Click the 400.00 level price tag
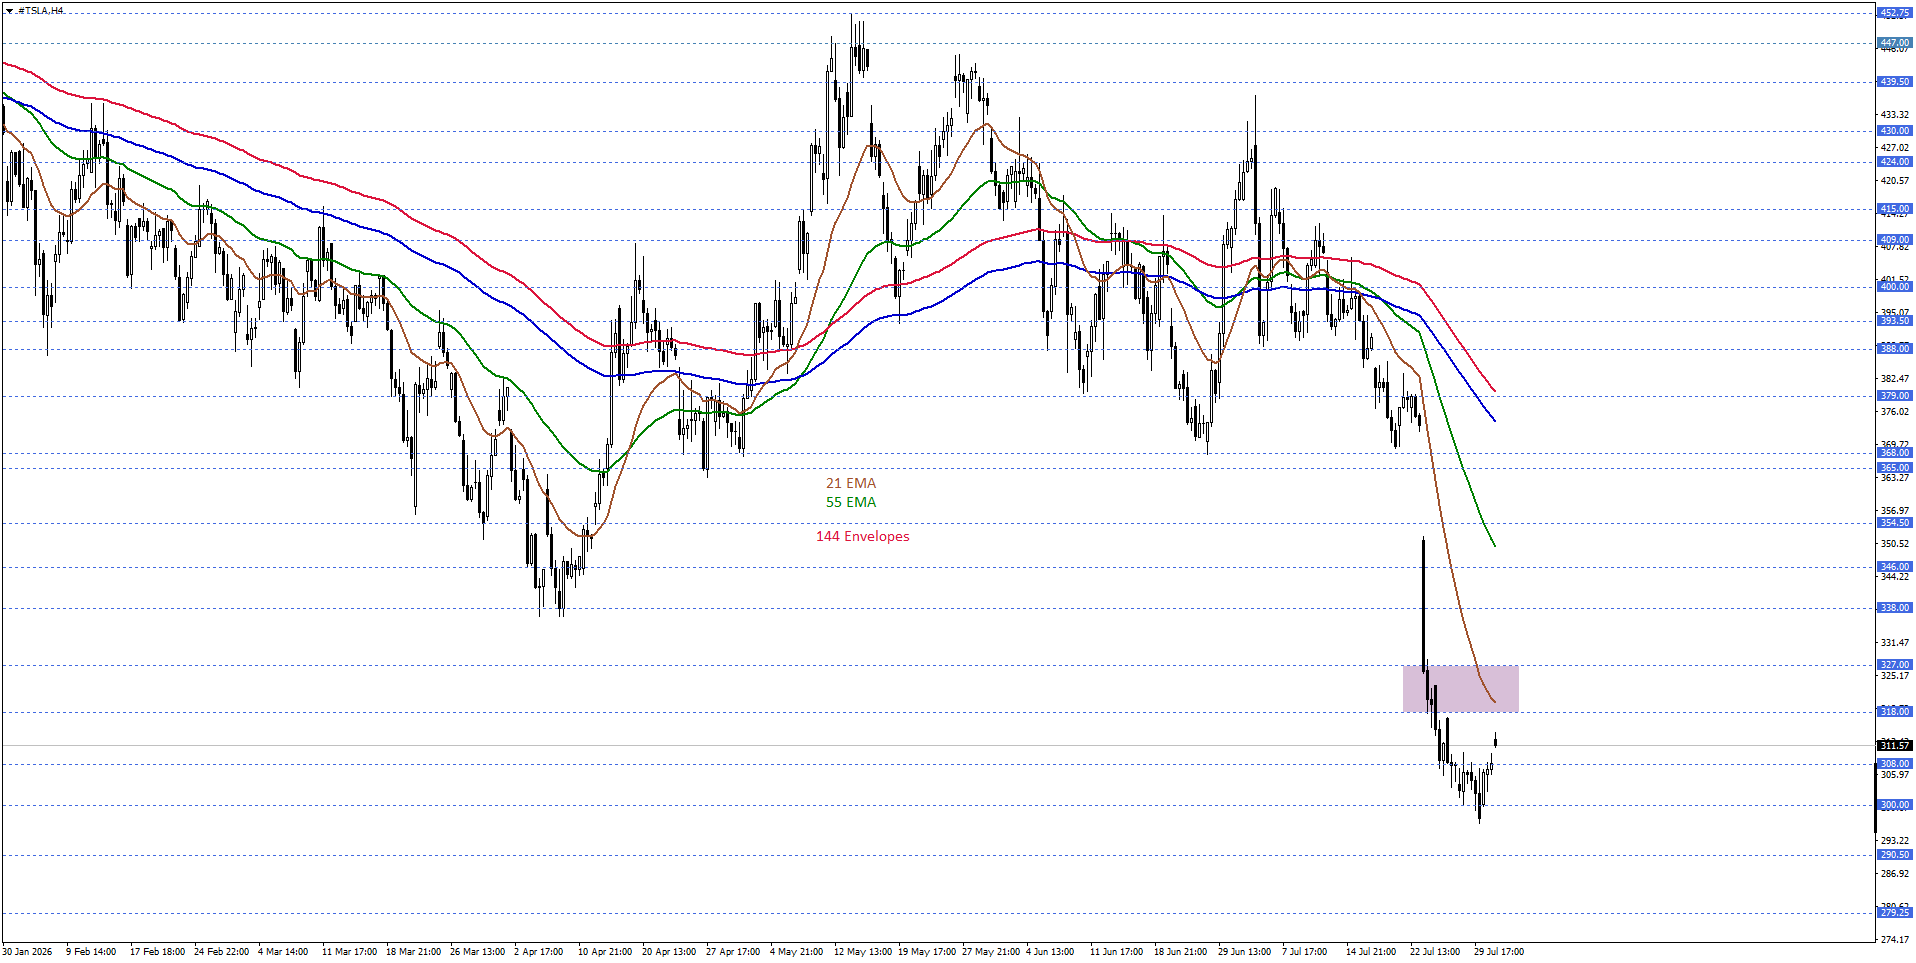Screen dimensions: 1916x963 tap(1894, 286)
